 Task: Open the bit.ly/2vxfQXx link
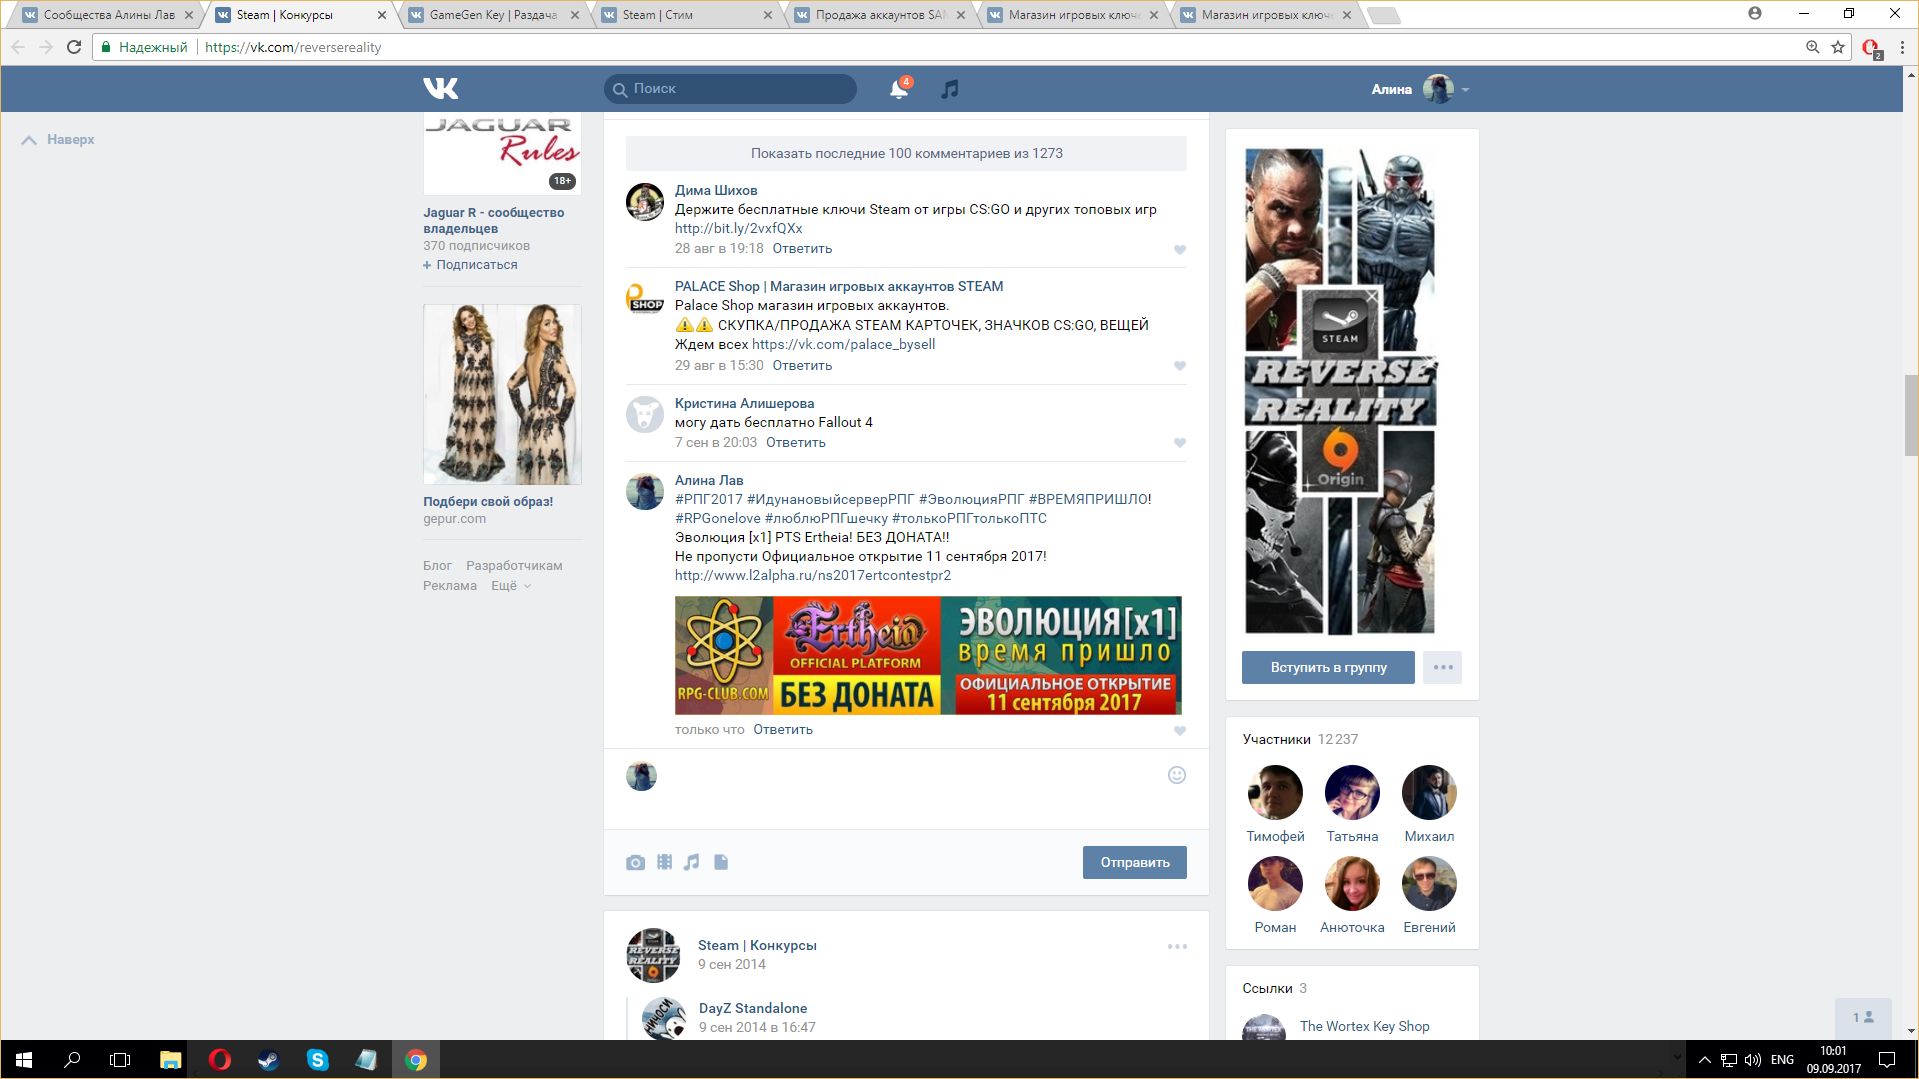tap(738, 229)
